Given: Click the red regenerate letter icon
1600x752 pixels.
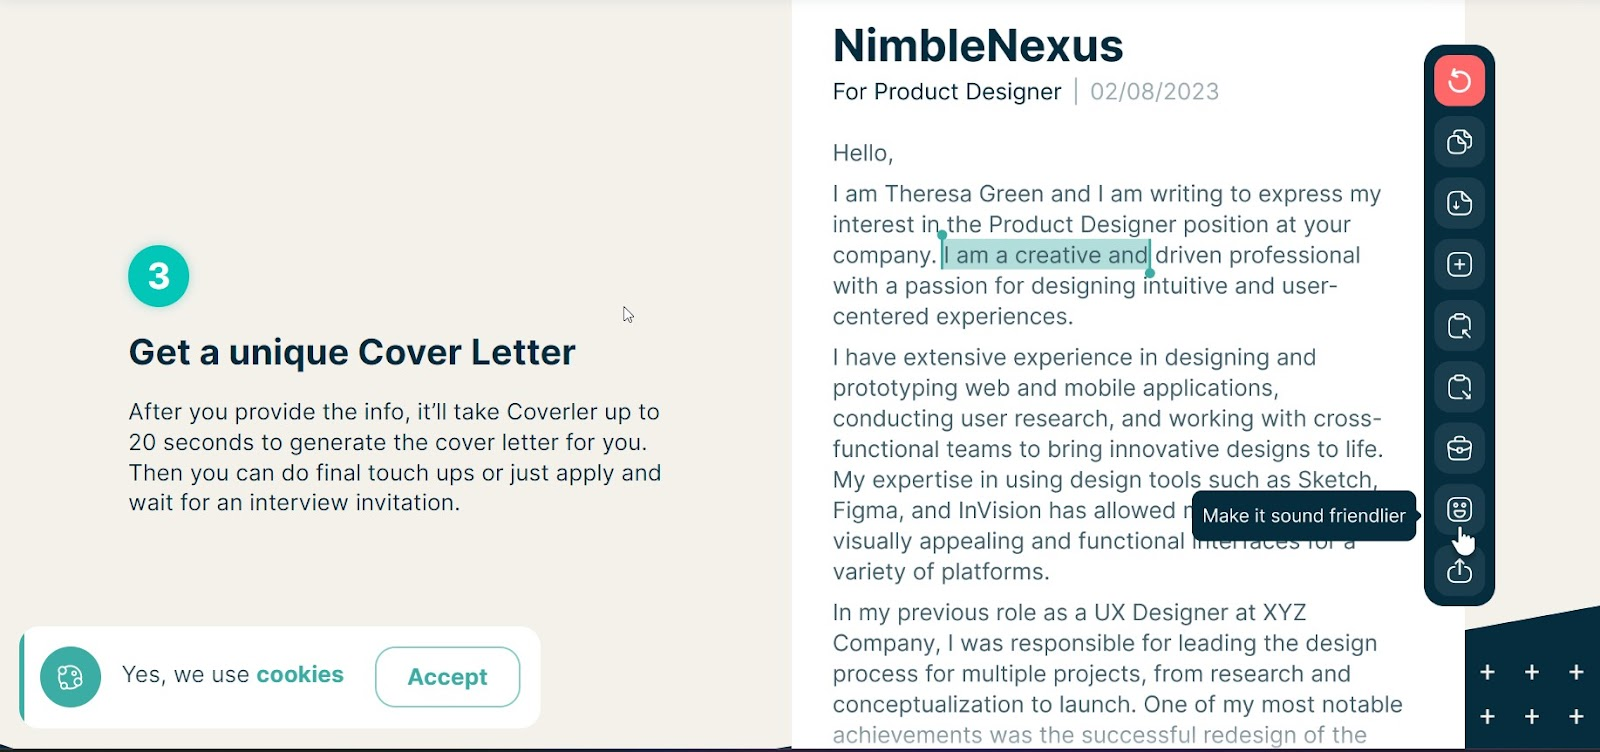Looking at the screenshot, I should tap(1459, 80).
